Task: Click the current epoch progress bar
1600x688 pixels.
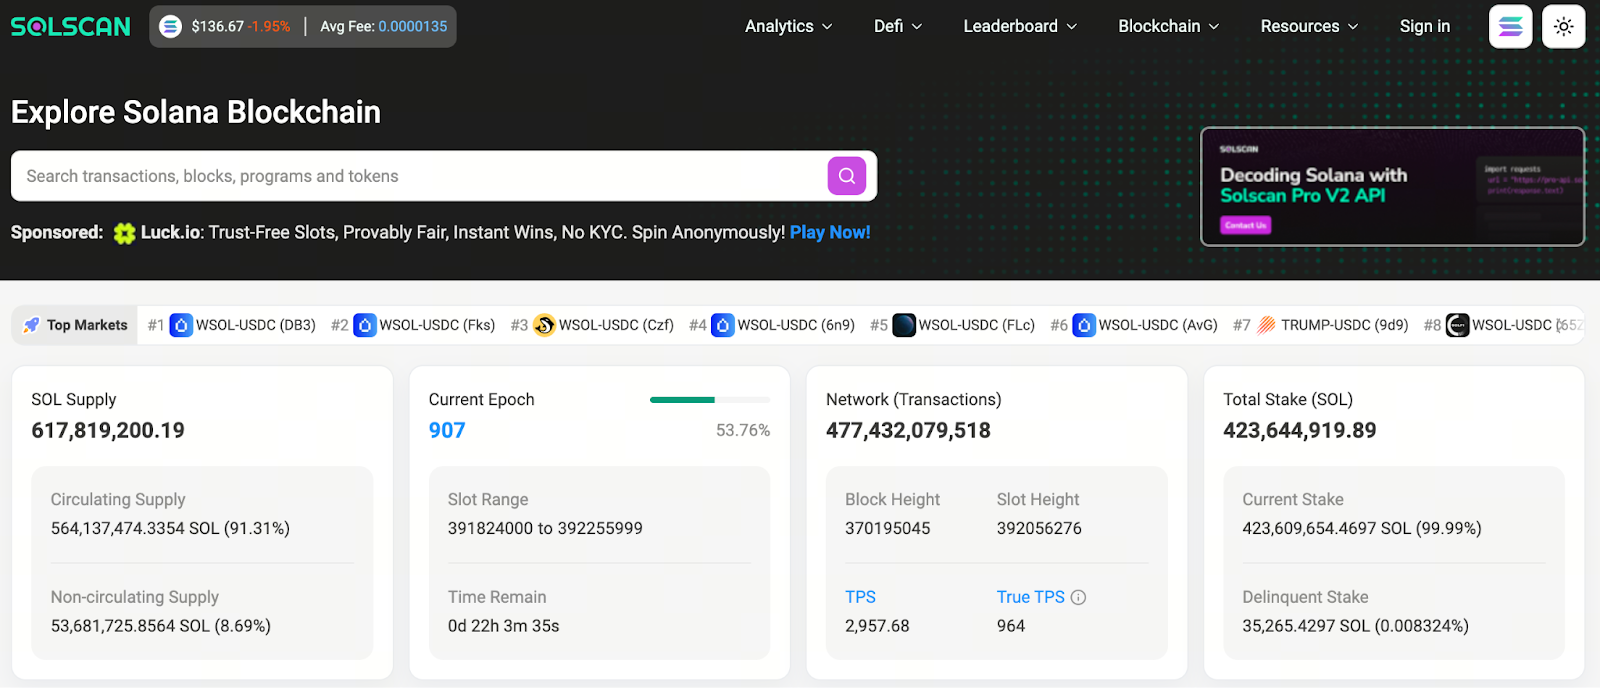Action: click(x=709, y=400)
